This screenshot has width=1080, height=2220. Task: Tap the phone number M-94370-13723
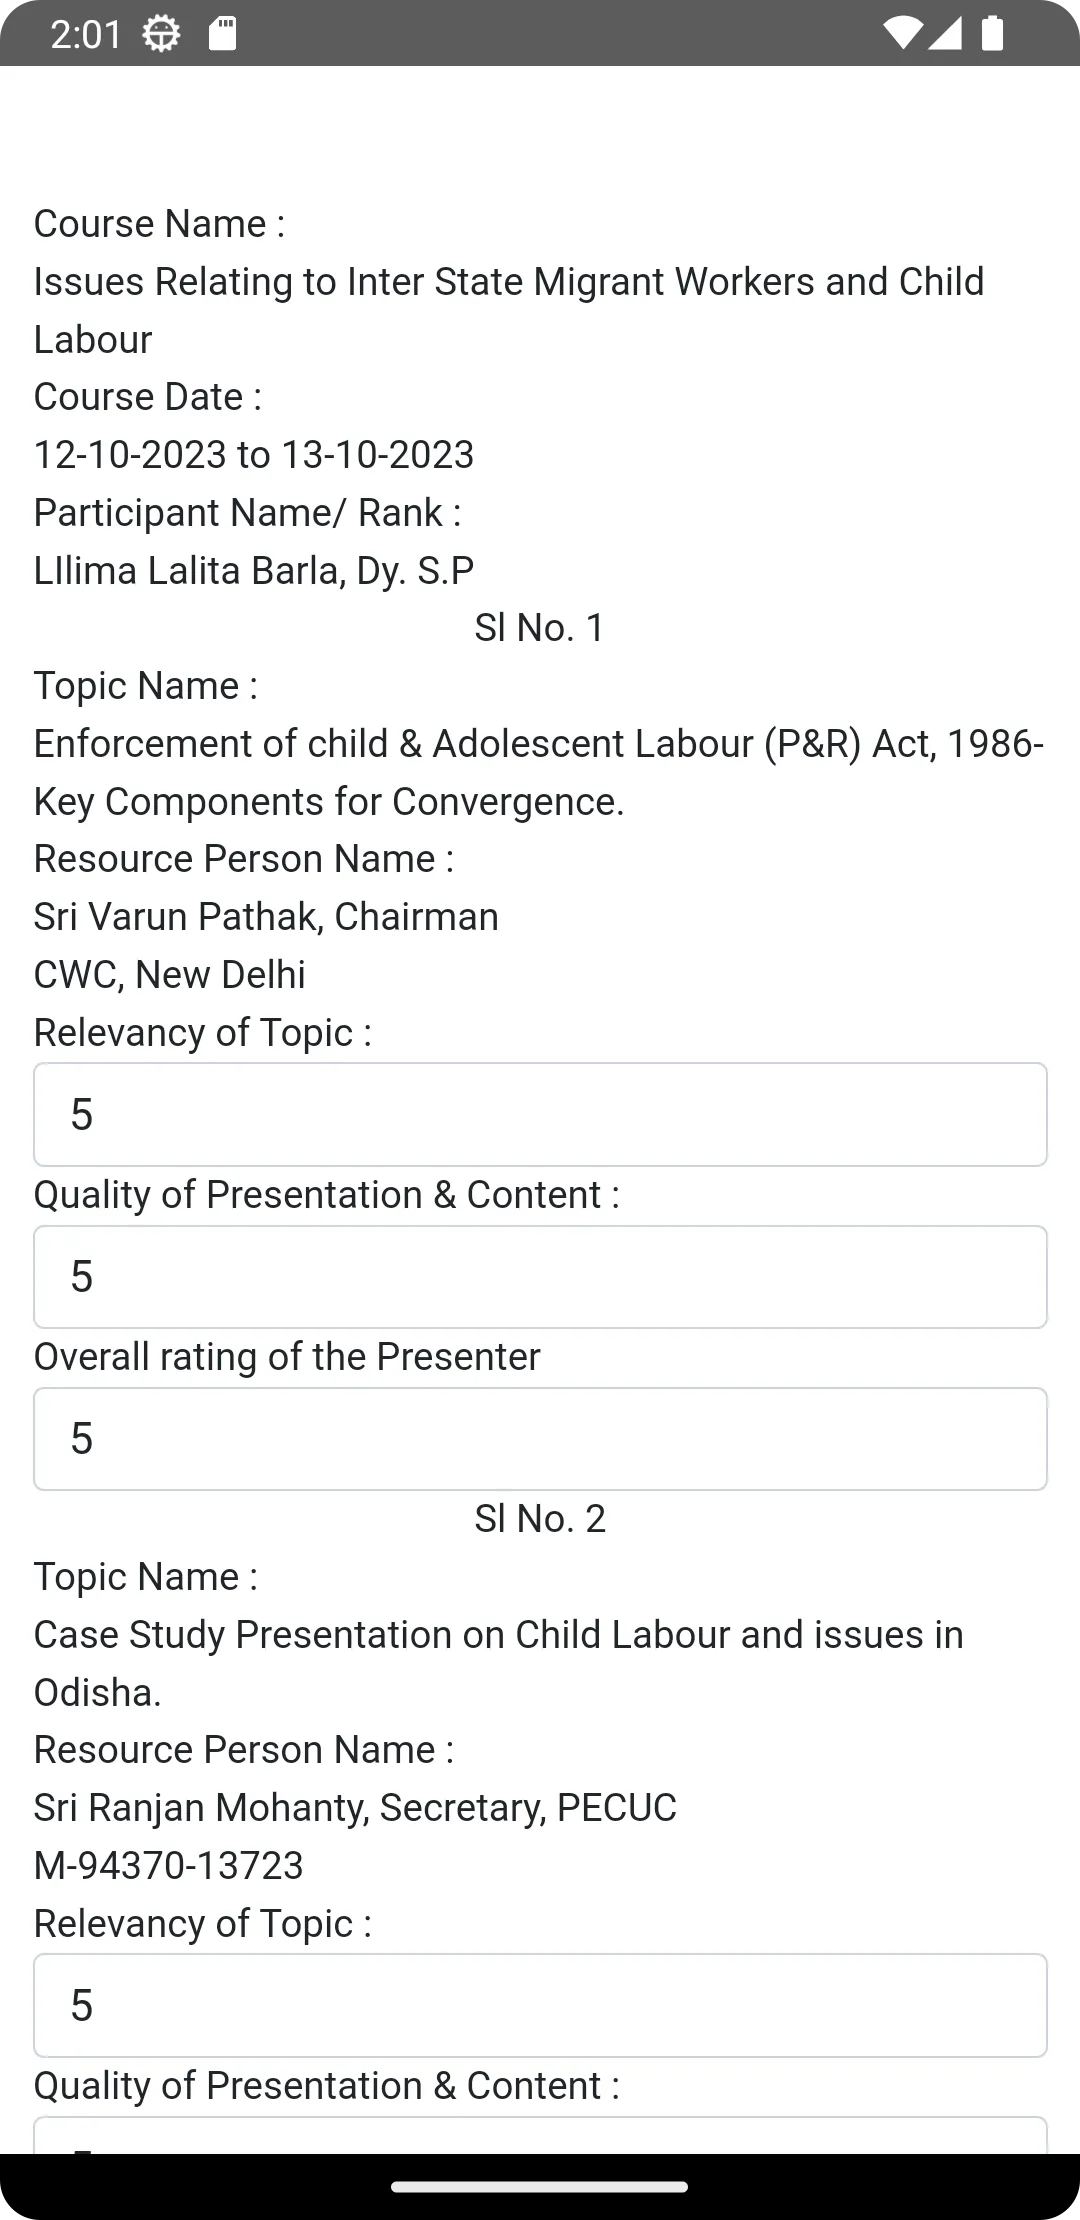coord(169,1865)
